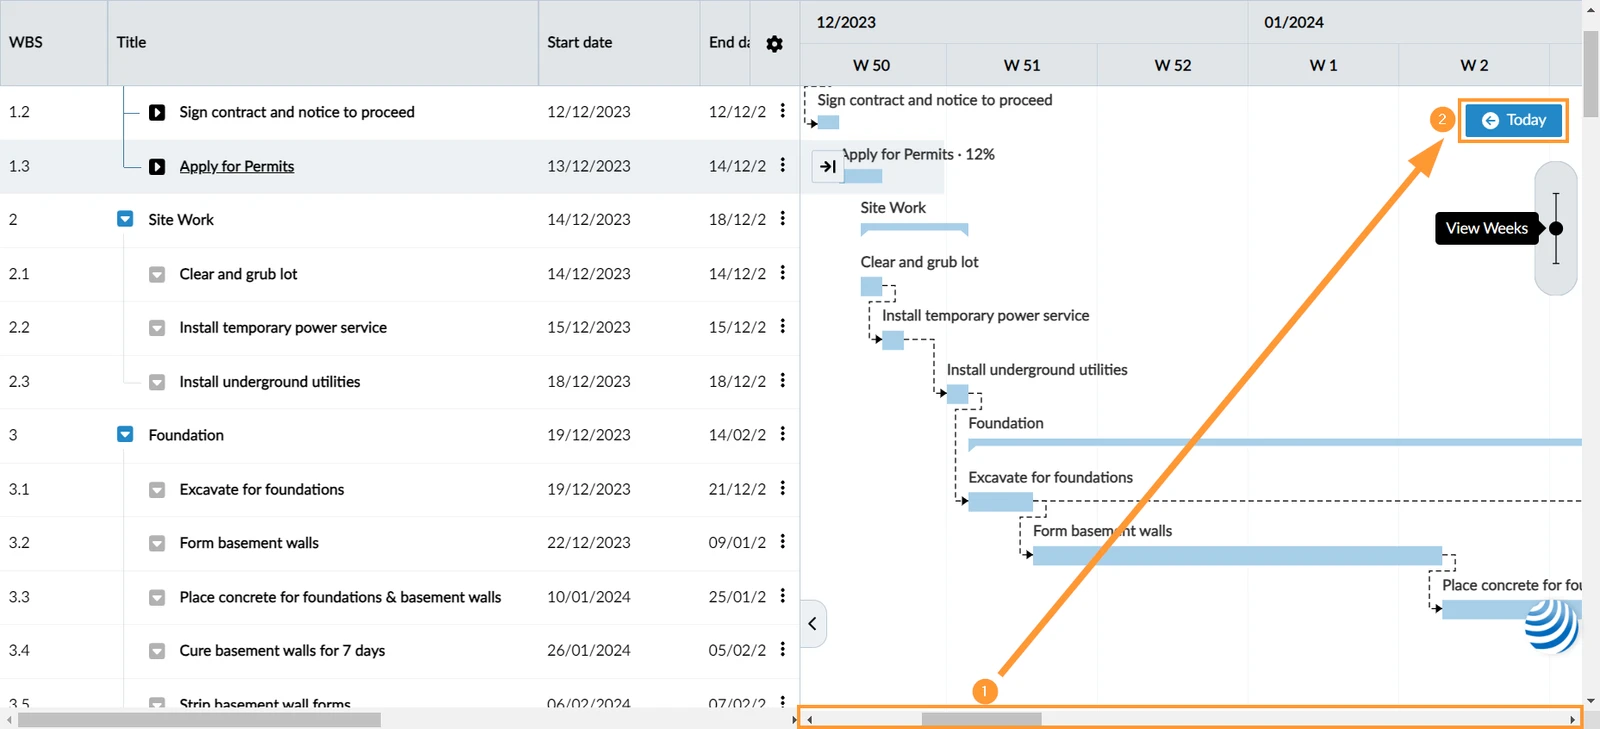Open the Apply for Permits link
Image resolution: width=1600 pixels, height=729 pixels.
click(x=237, y=166)
